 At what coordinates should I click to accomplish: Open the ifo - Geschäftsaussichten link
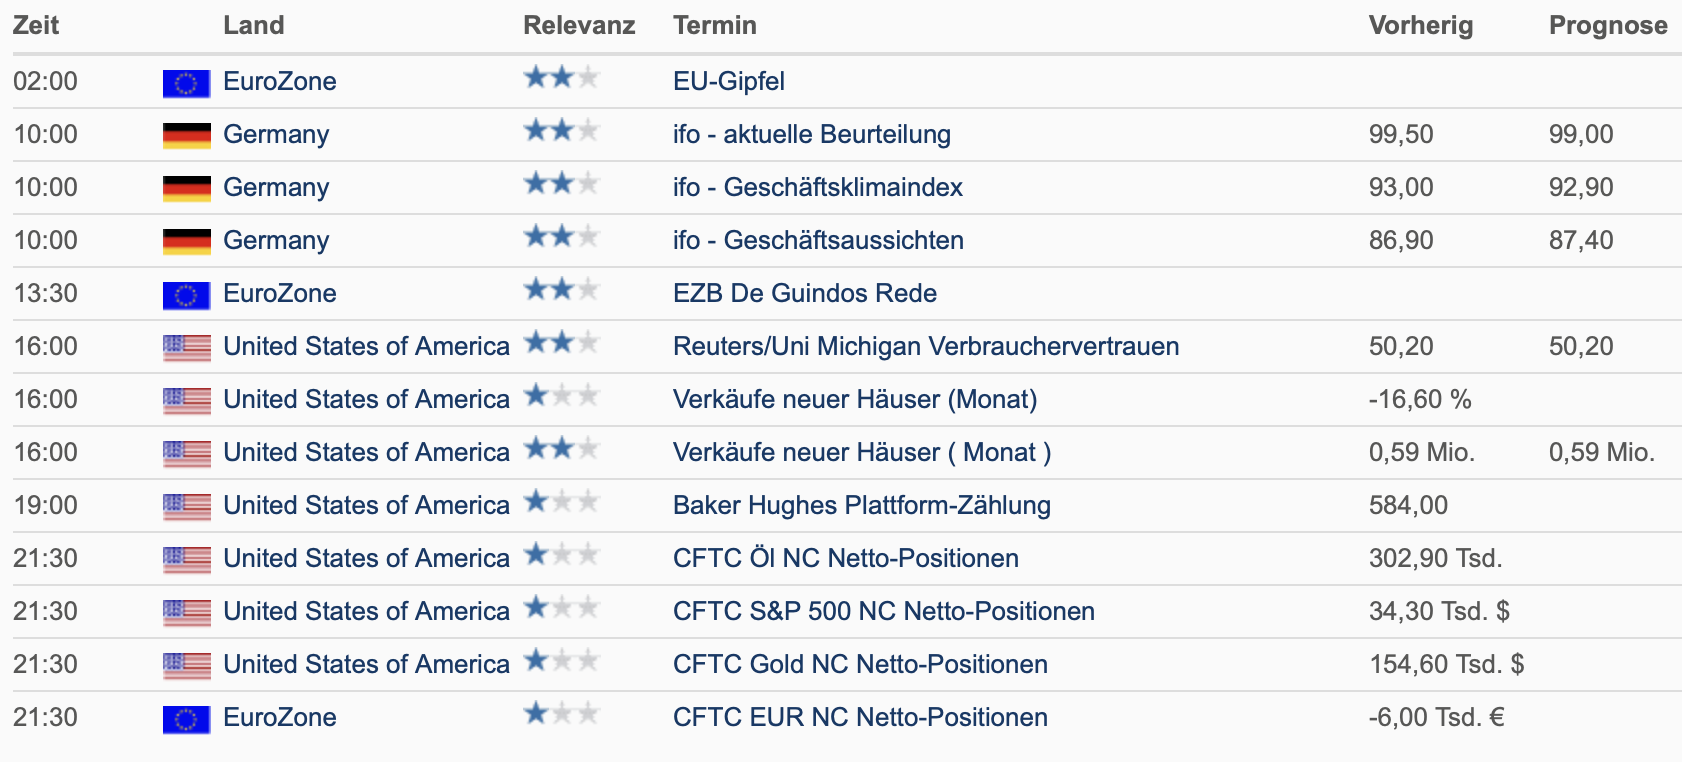point(818,240)
